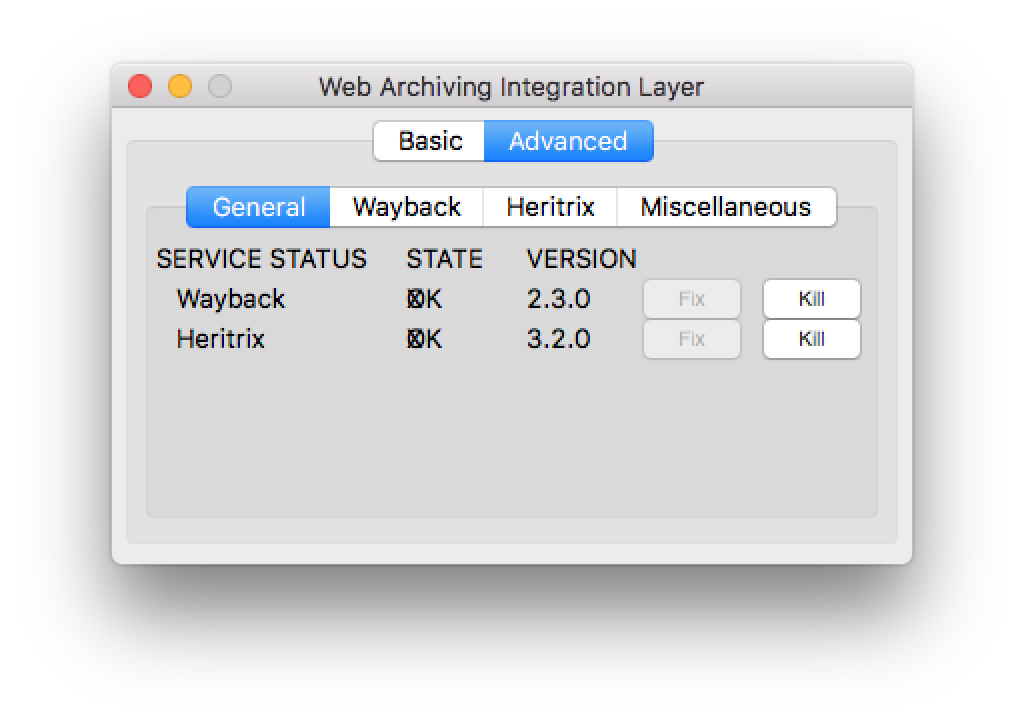Kill the Heritrix service
This screenshot has width=1024, height=724.
click(811, 339)
